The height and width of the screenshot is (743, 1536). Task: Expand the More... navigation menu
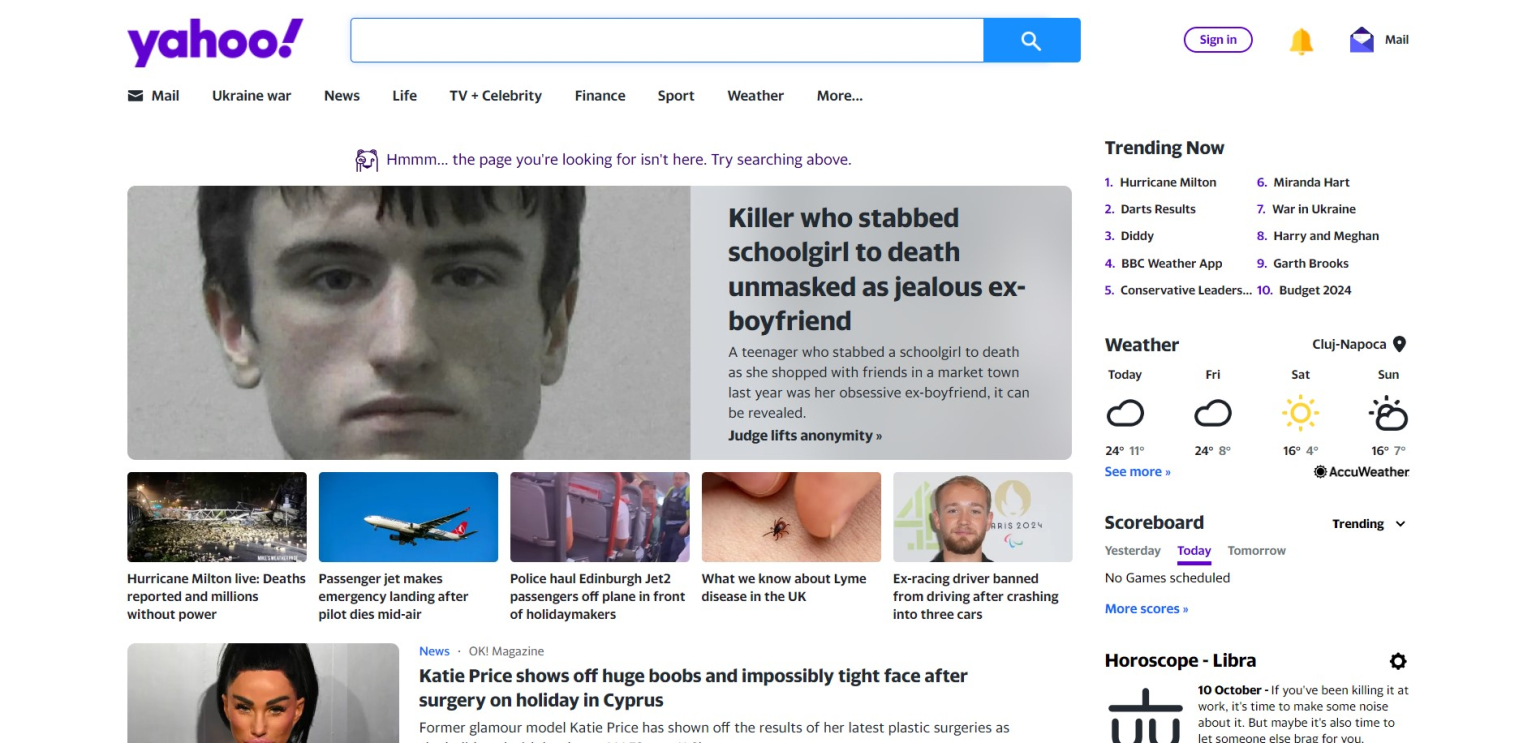[x=839, y=96]
